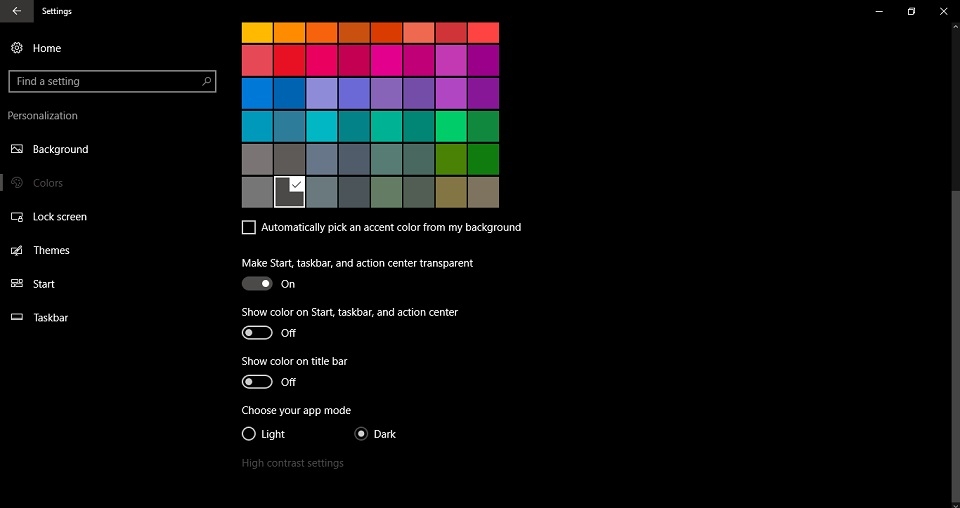Click the back arrow in Settings
The image size is (960, 508).
pos(17,11)
